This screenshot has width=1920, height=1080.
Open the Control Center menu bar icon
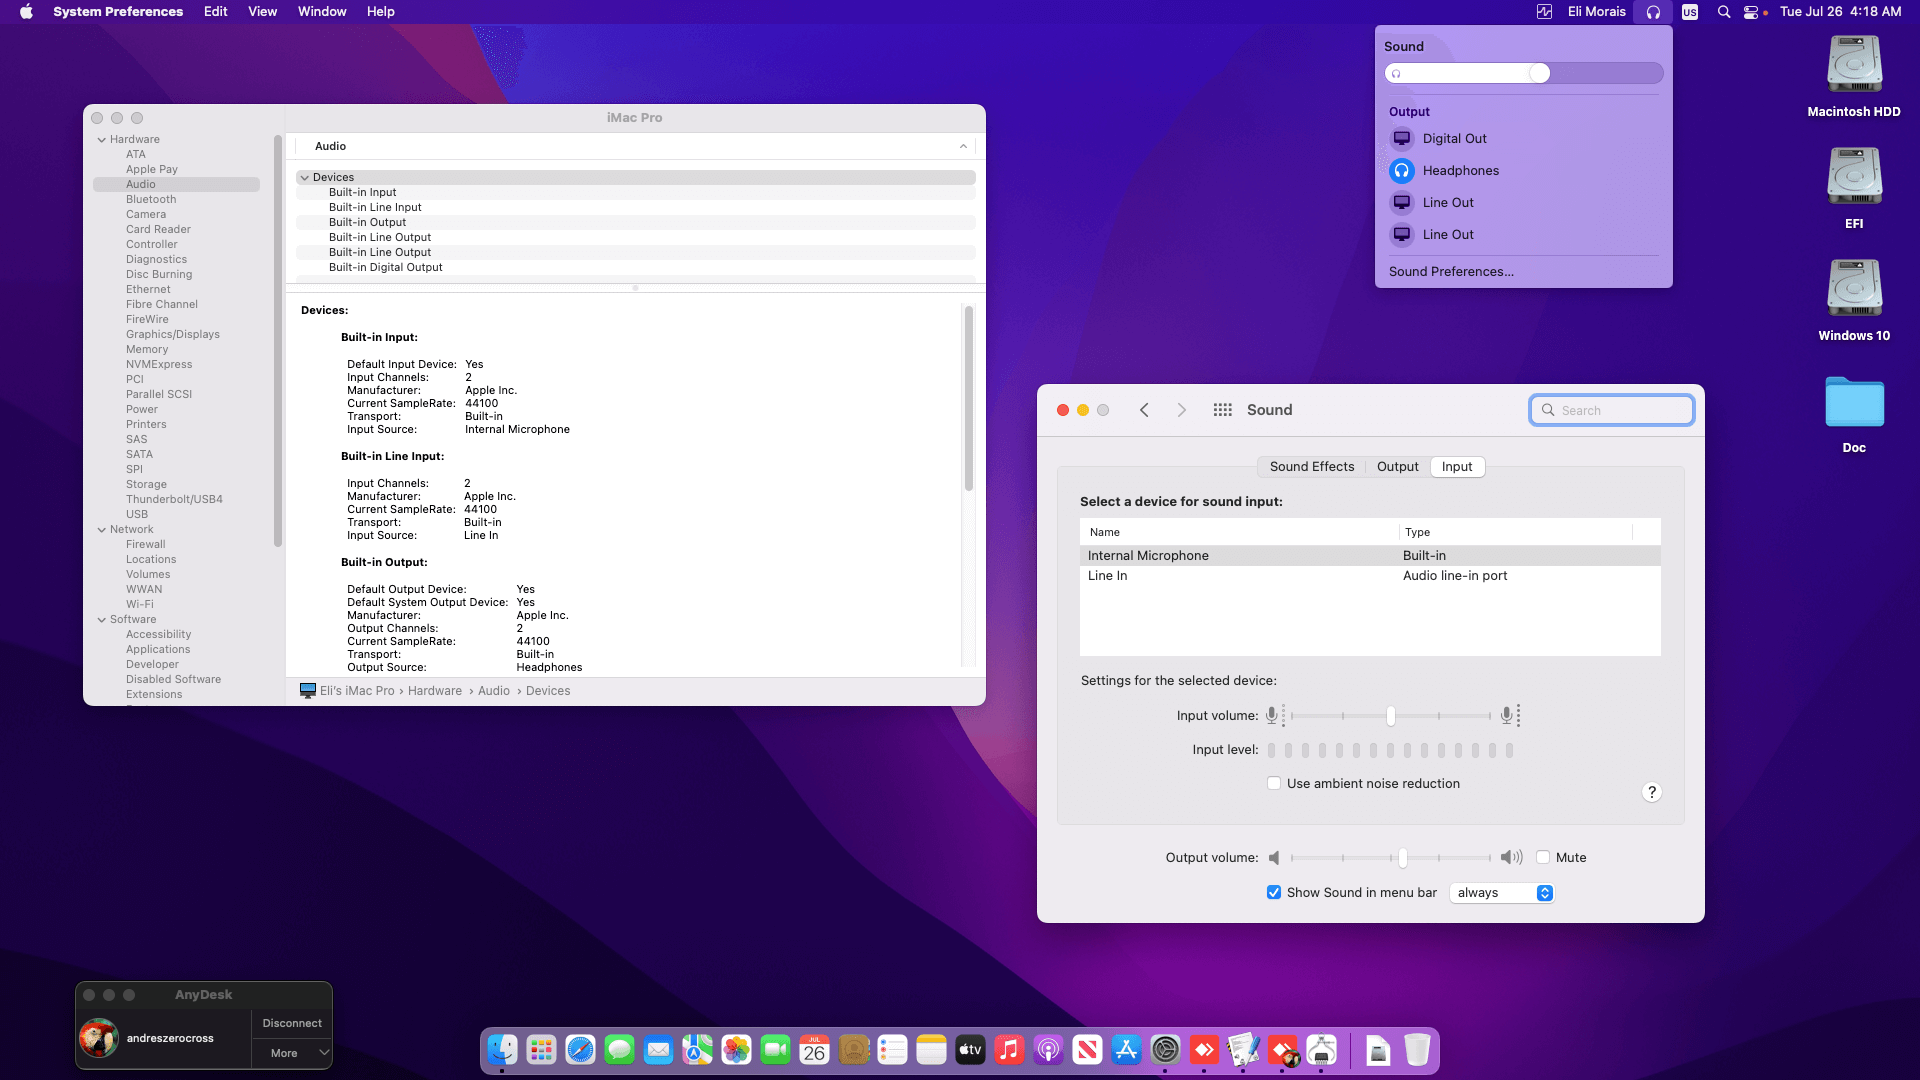[x=1751, y=12]
